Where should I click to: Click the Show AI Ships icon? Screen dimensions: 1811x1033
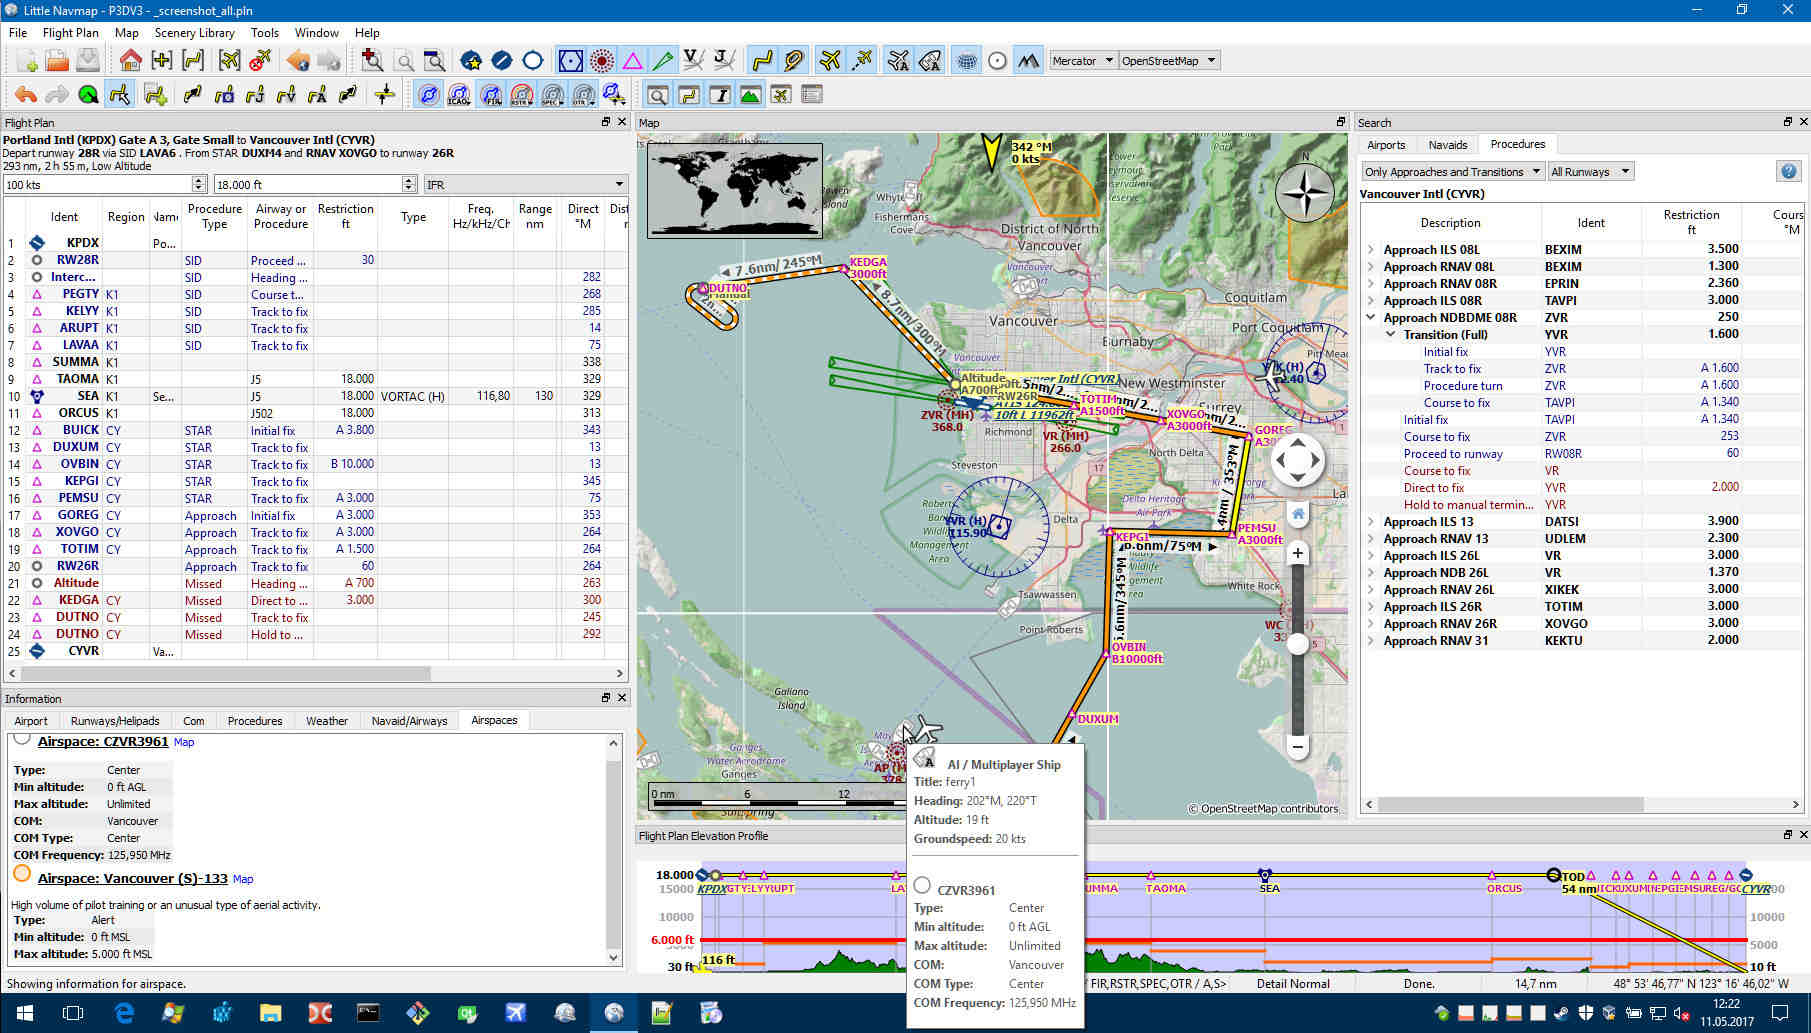[x=929, y=61]
